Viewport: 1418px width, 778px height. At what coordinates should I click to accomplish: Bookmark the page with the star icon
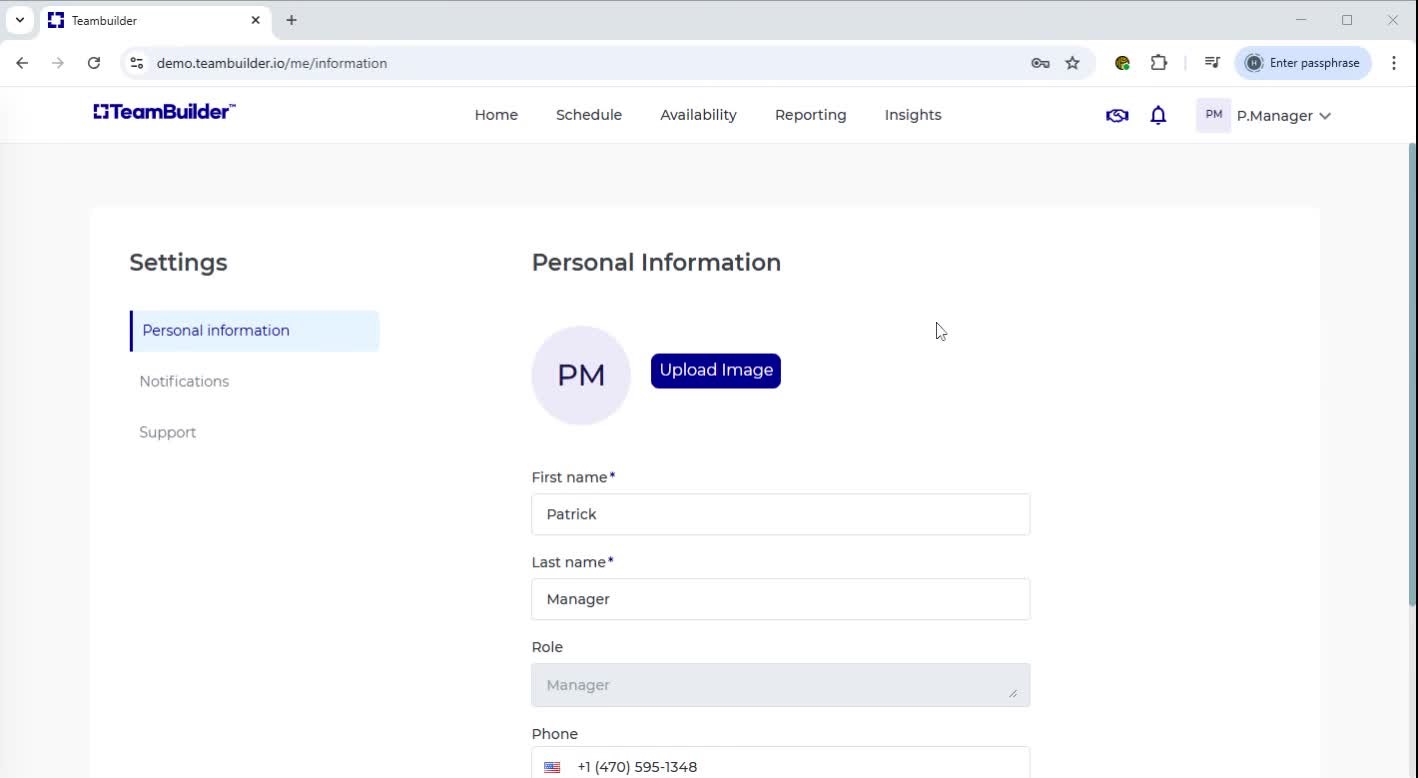point(1072,62)
